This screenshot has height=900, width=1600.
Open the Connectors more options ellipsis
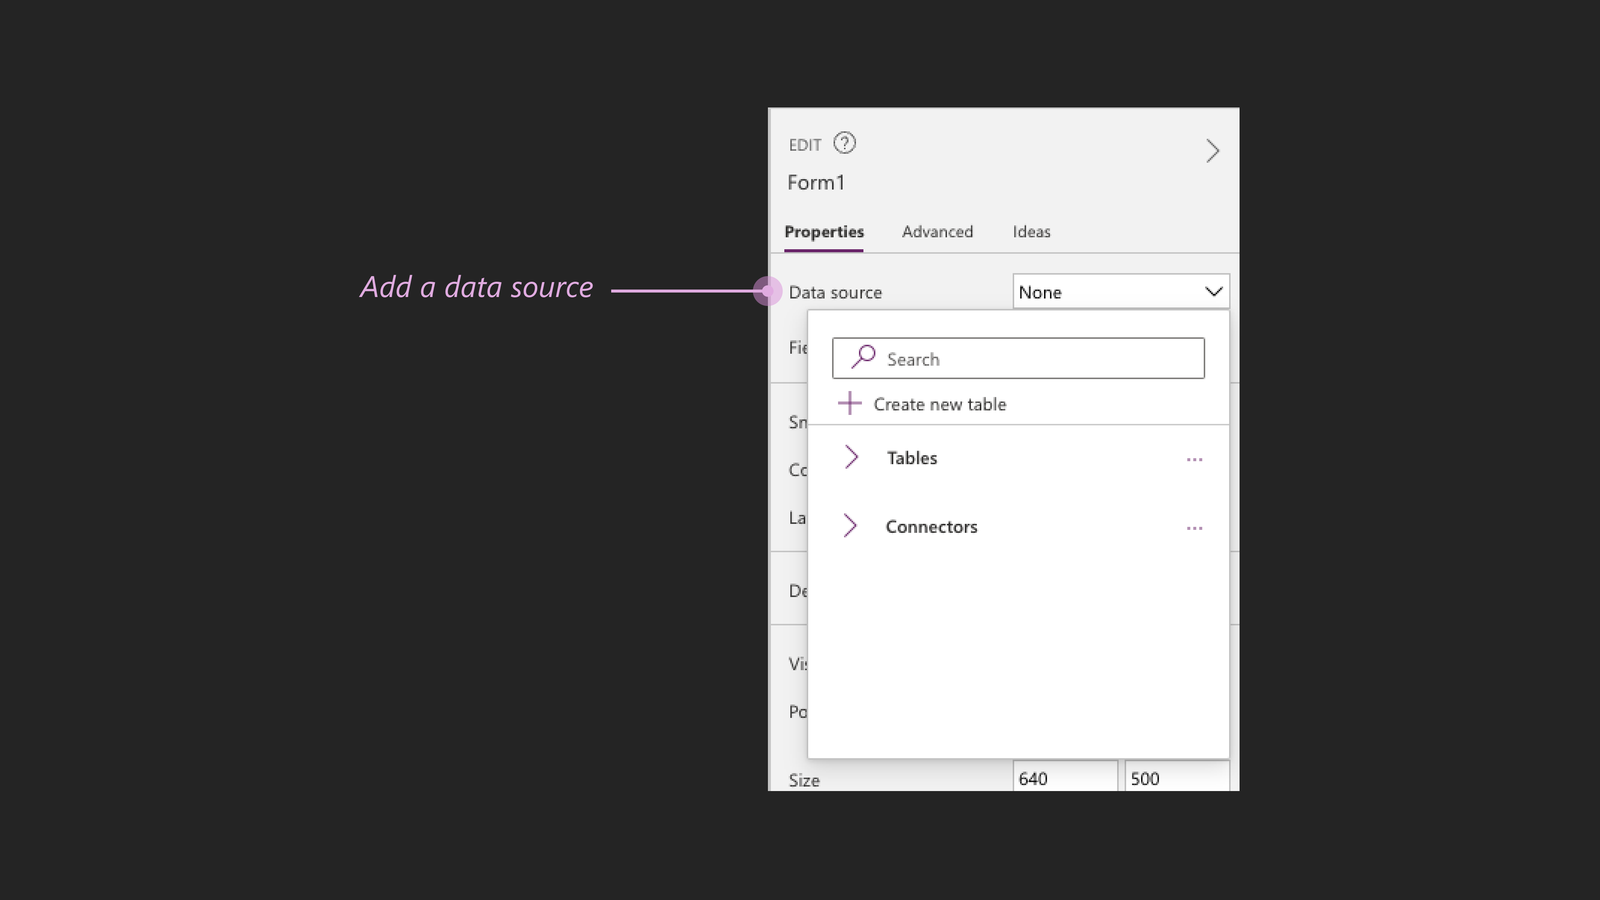(x=1194, y=528)
